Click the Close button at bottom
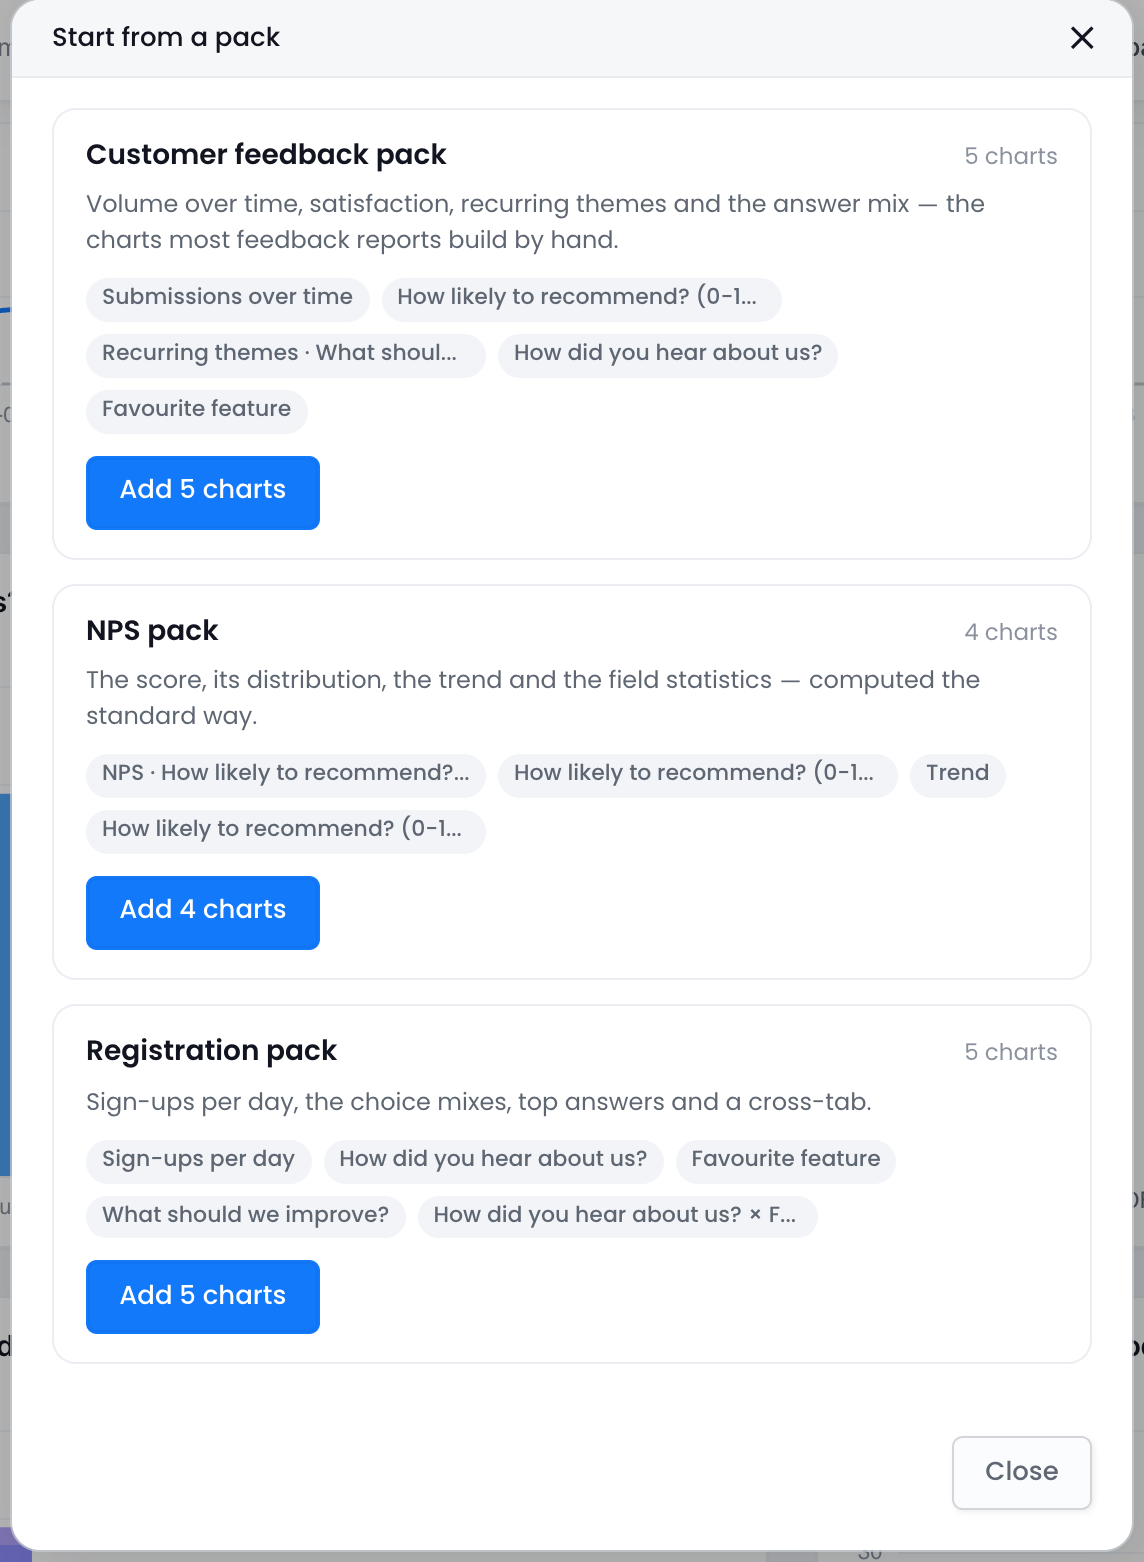The height and width of the screenshot is (1562, 1144). click(x=1021, y=1473)
